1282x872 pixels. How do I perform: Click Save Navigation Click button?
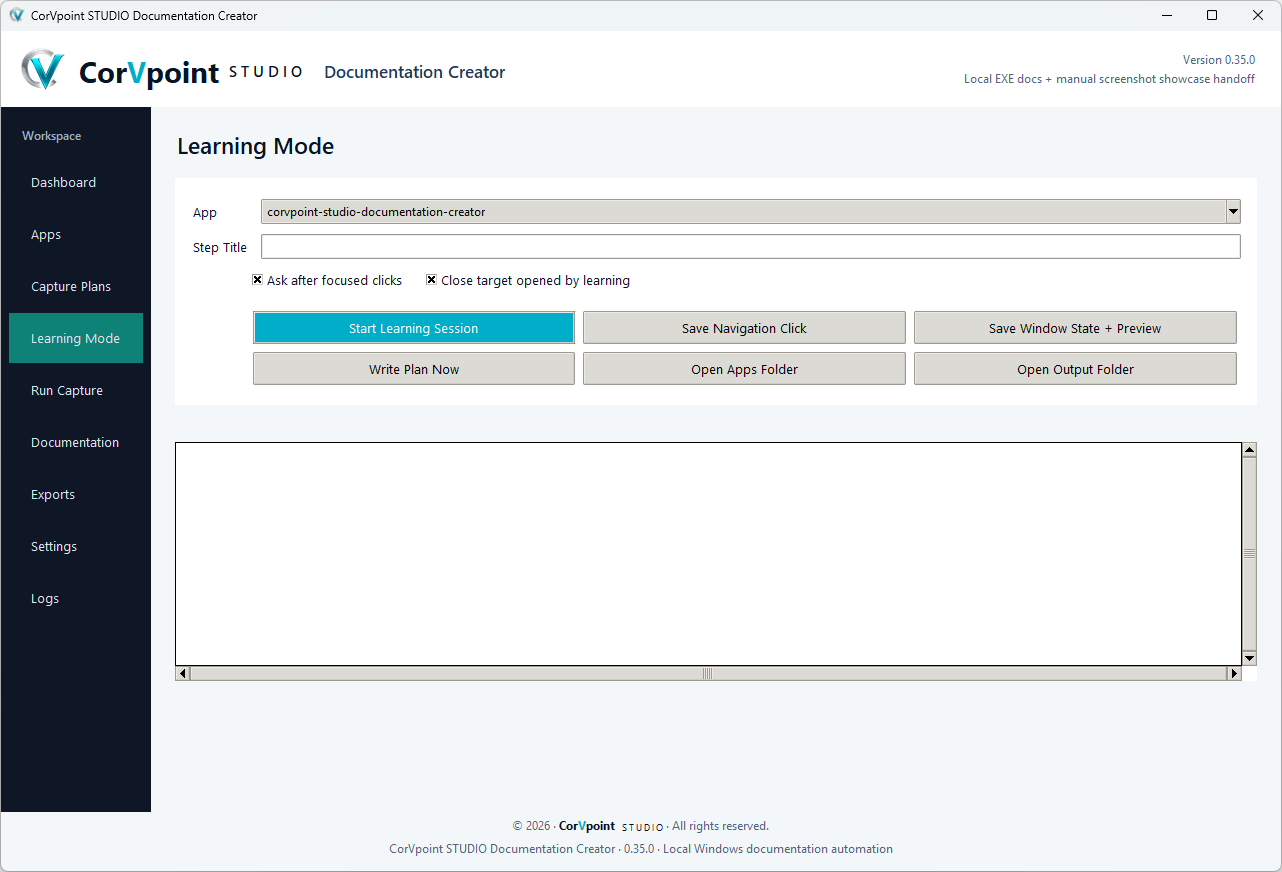point(744,328)
